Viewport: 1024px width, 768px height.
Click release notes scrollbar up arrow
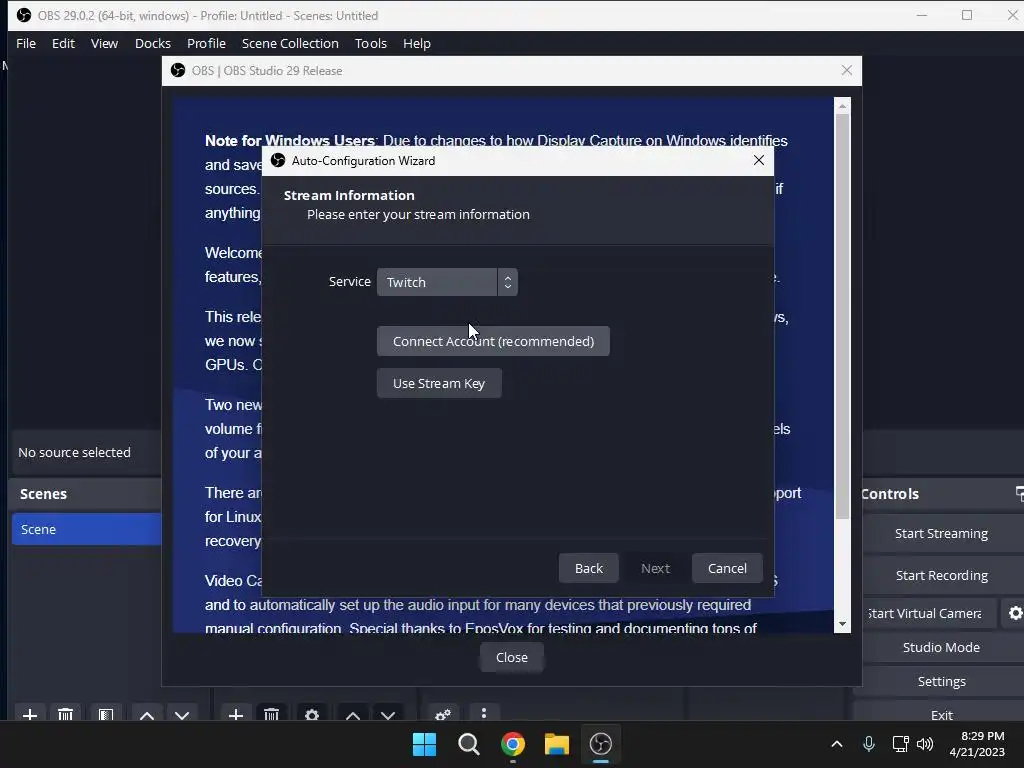[842, 106]
